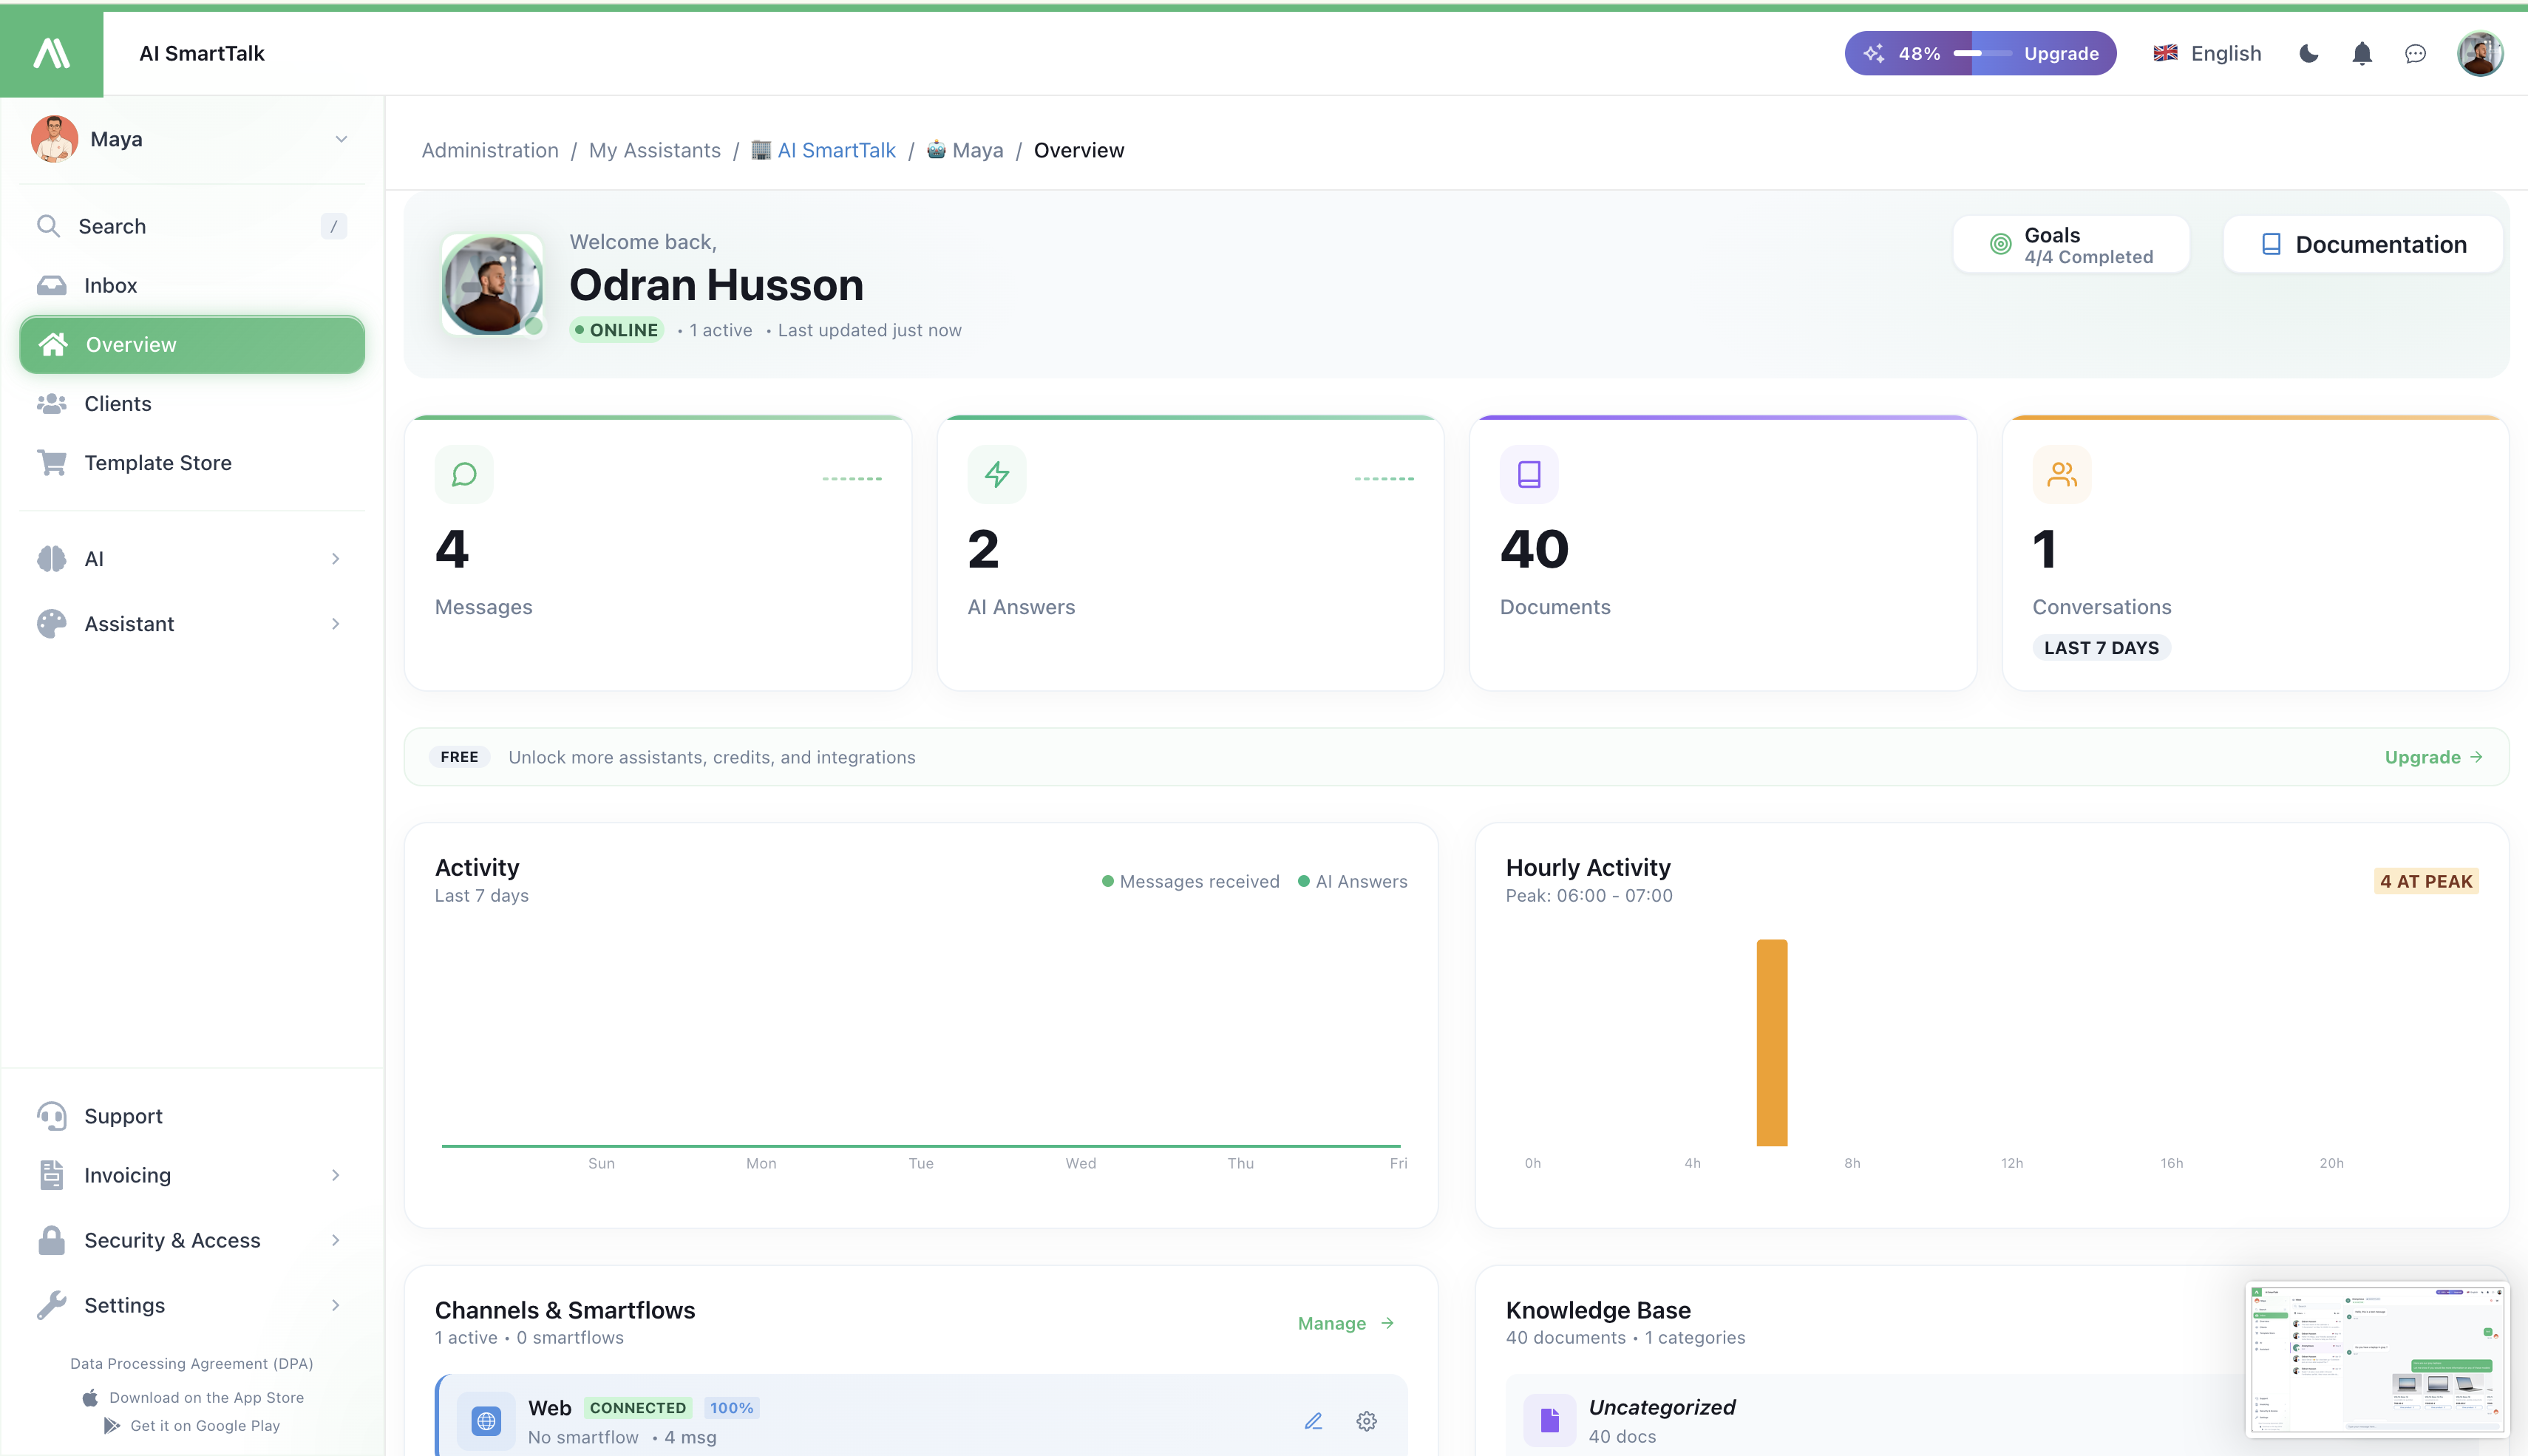Click the Documents book icon
Image resolution: width=2528 pixels, height=1456 pixels.
tap(1529, 474)
